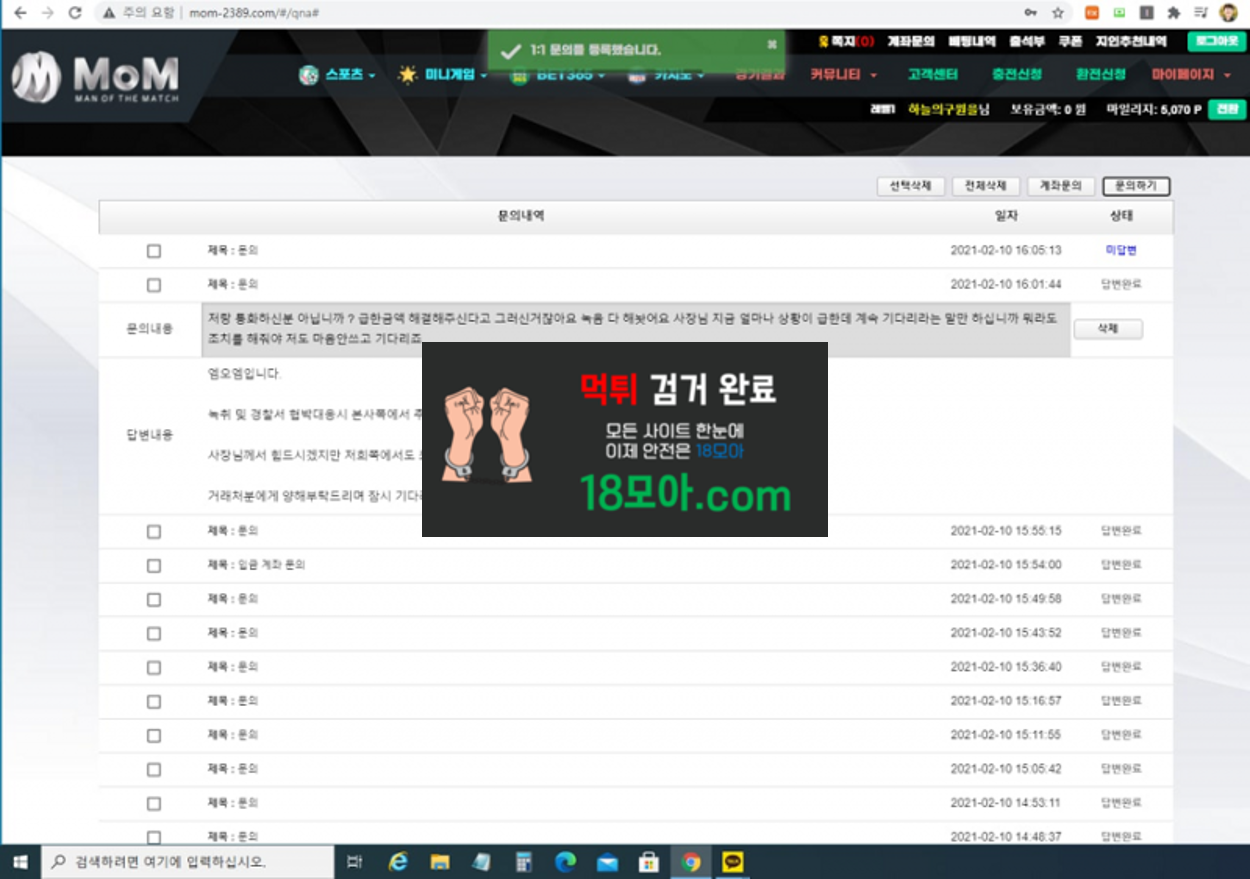Open the Chrome extensions puzzle icon
Screen dimensions: 1250x879
[x=1173, y=13]
